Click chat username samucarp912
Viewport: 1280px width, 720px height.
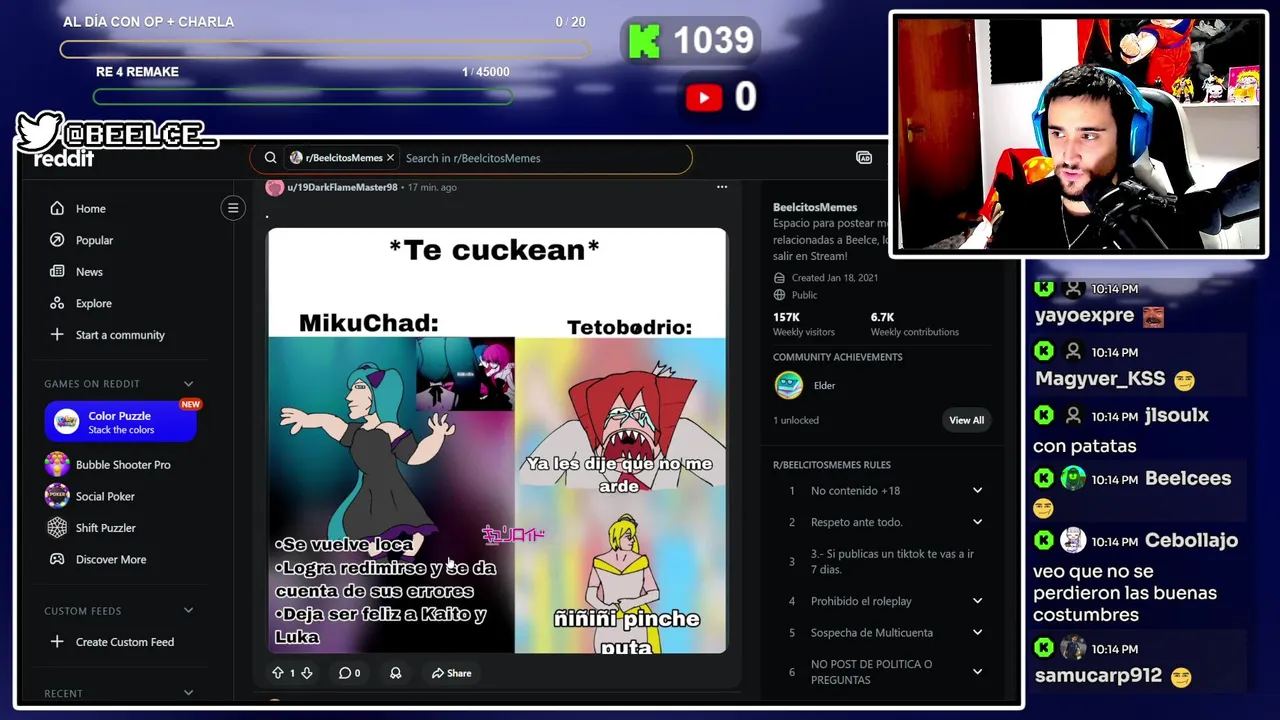[1098, 676]
